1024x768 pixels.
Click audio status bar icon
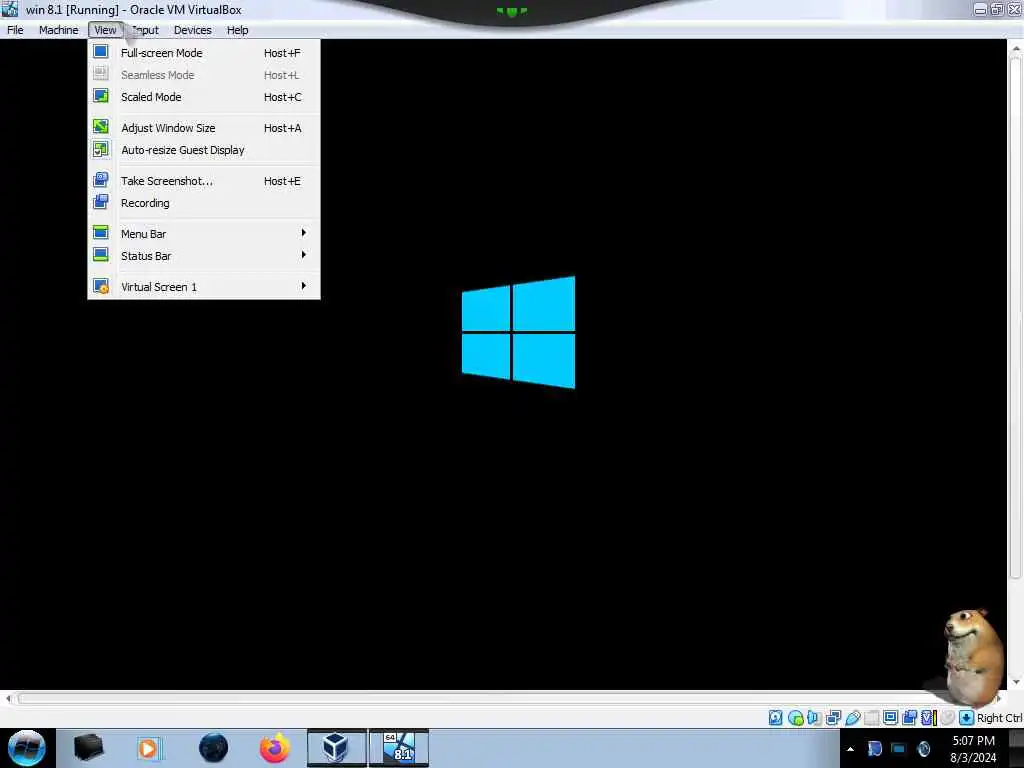(x=814, y=718)
